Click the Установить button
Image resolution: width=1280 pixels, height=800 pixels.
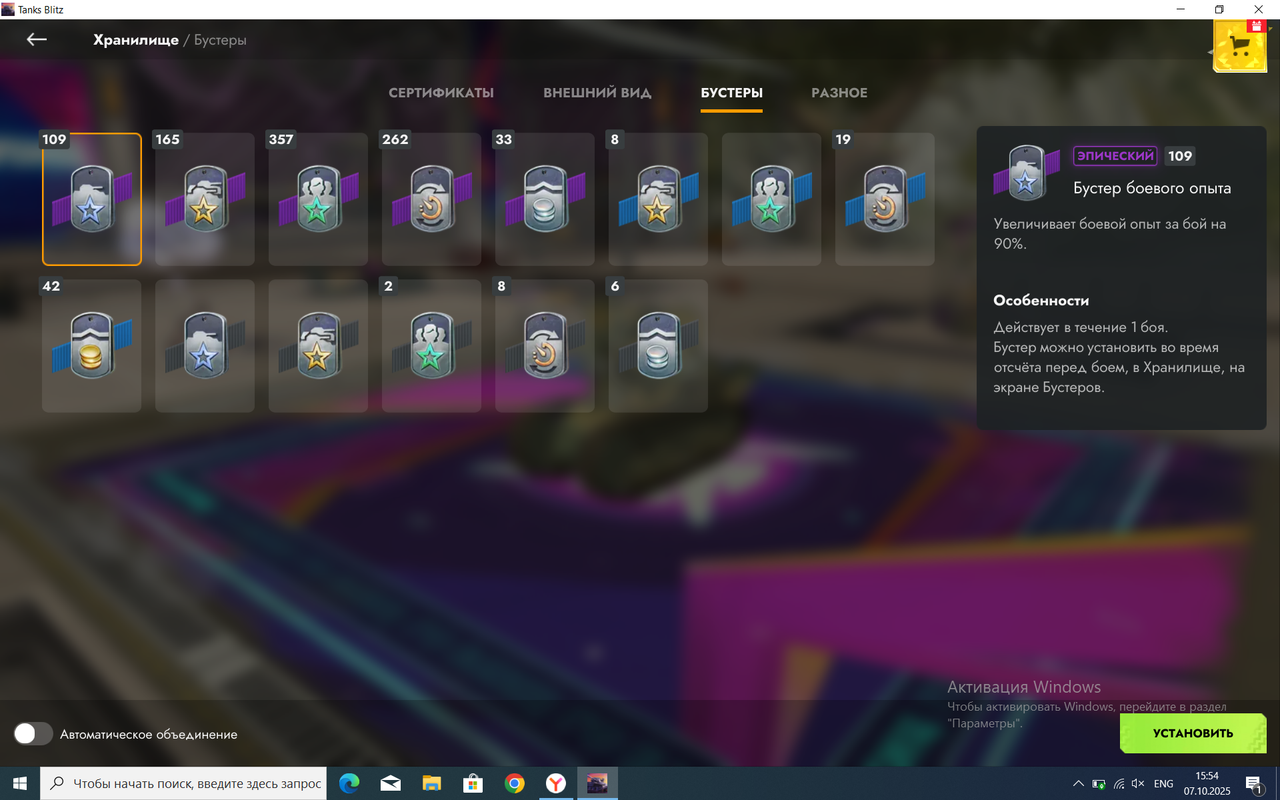pyautogui.click(x=1193, y=733)
